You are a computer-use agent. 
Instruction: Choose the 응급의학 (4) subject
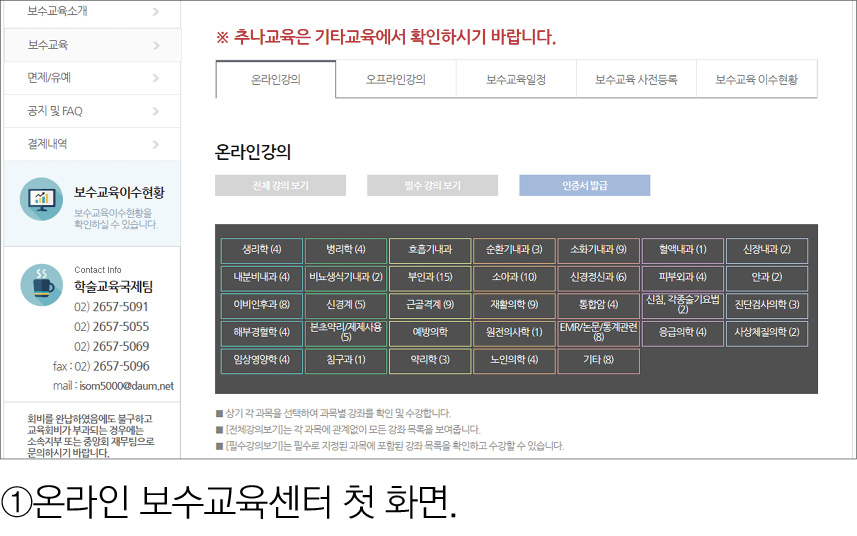point(682,332)
